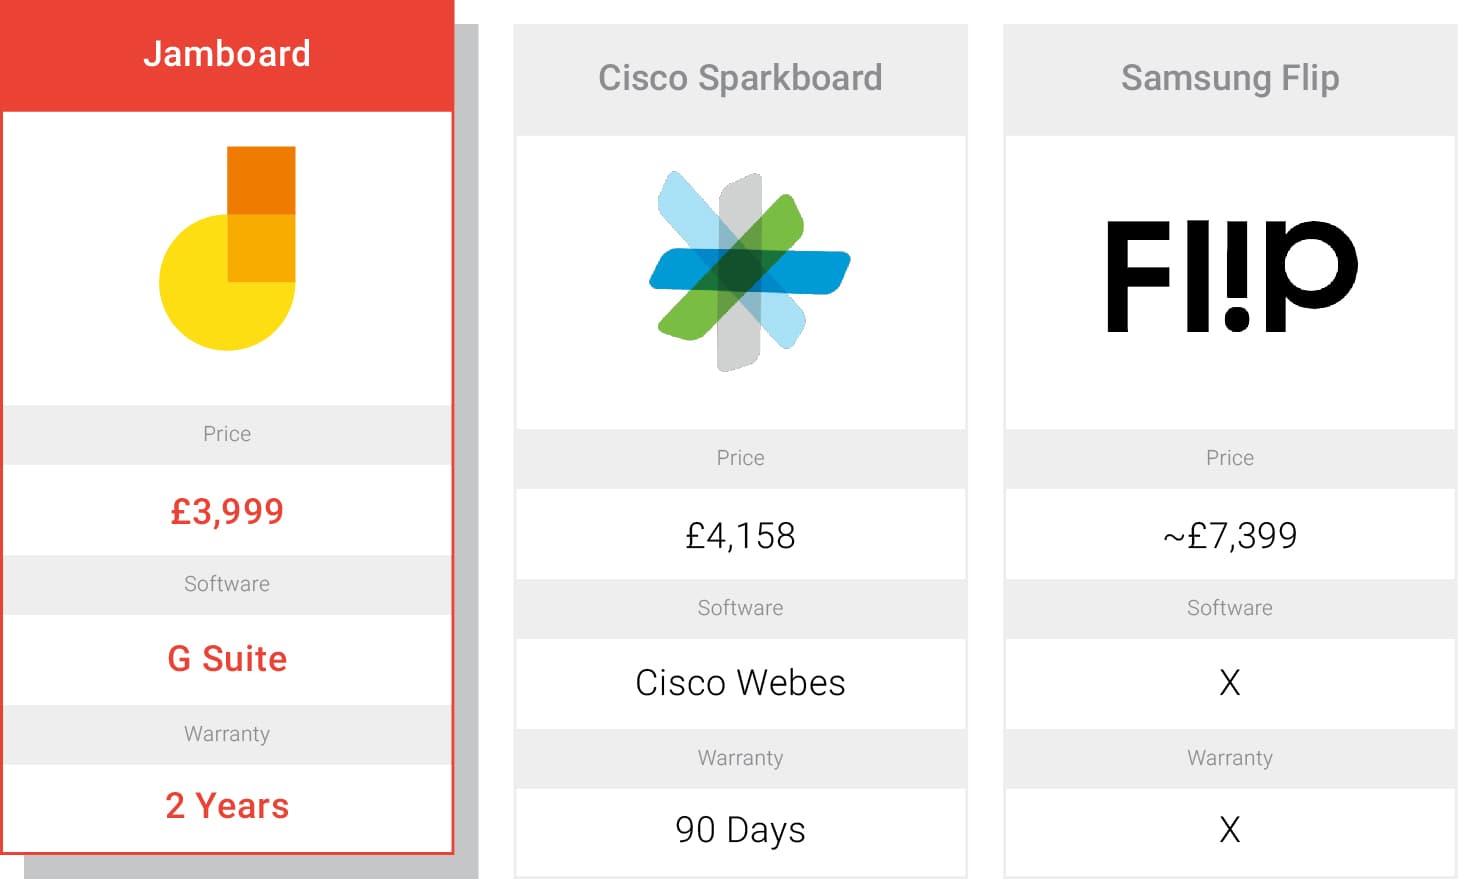Click the X under Samsung Flip Software
1458x879 pixels.
pyautogui.click(x=1230, y=683)
